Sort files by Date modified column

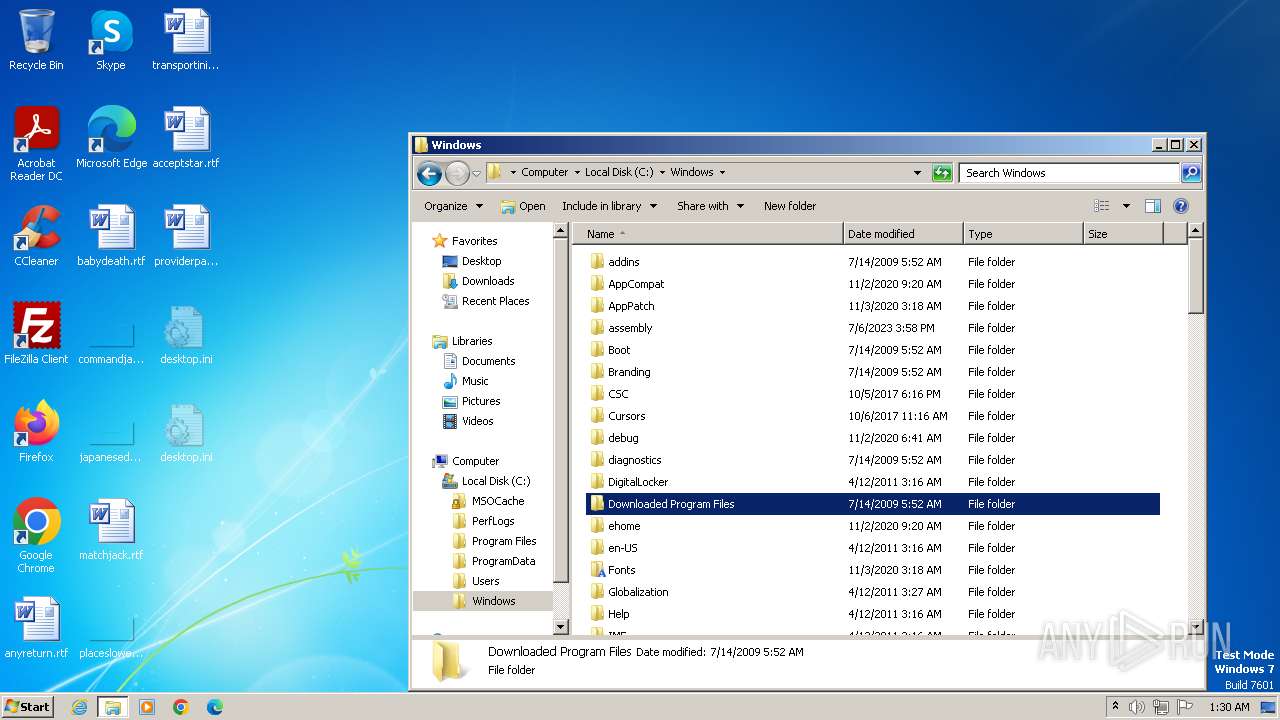tap(903, 234)
